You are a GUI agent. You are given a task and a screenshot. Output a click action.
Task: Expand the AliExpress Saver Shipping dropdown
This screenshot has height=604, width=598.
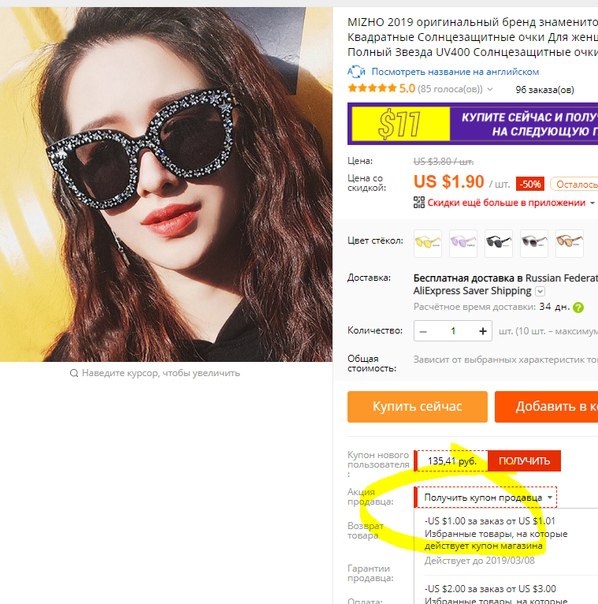(x=540, y=291)
